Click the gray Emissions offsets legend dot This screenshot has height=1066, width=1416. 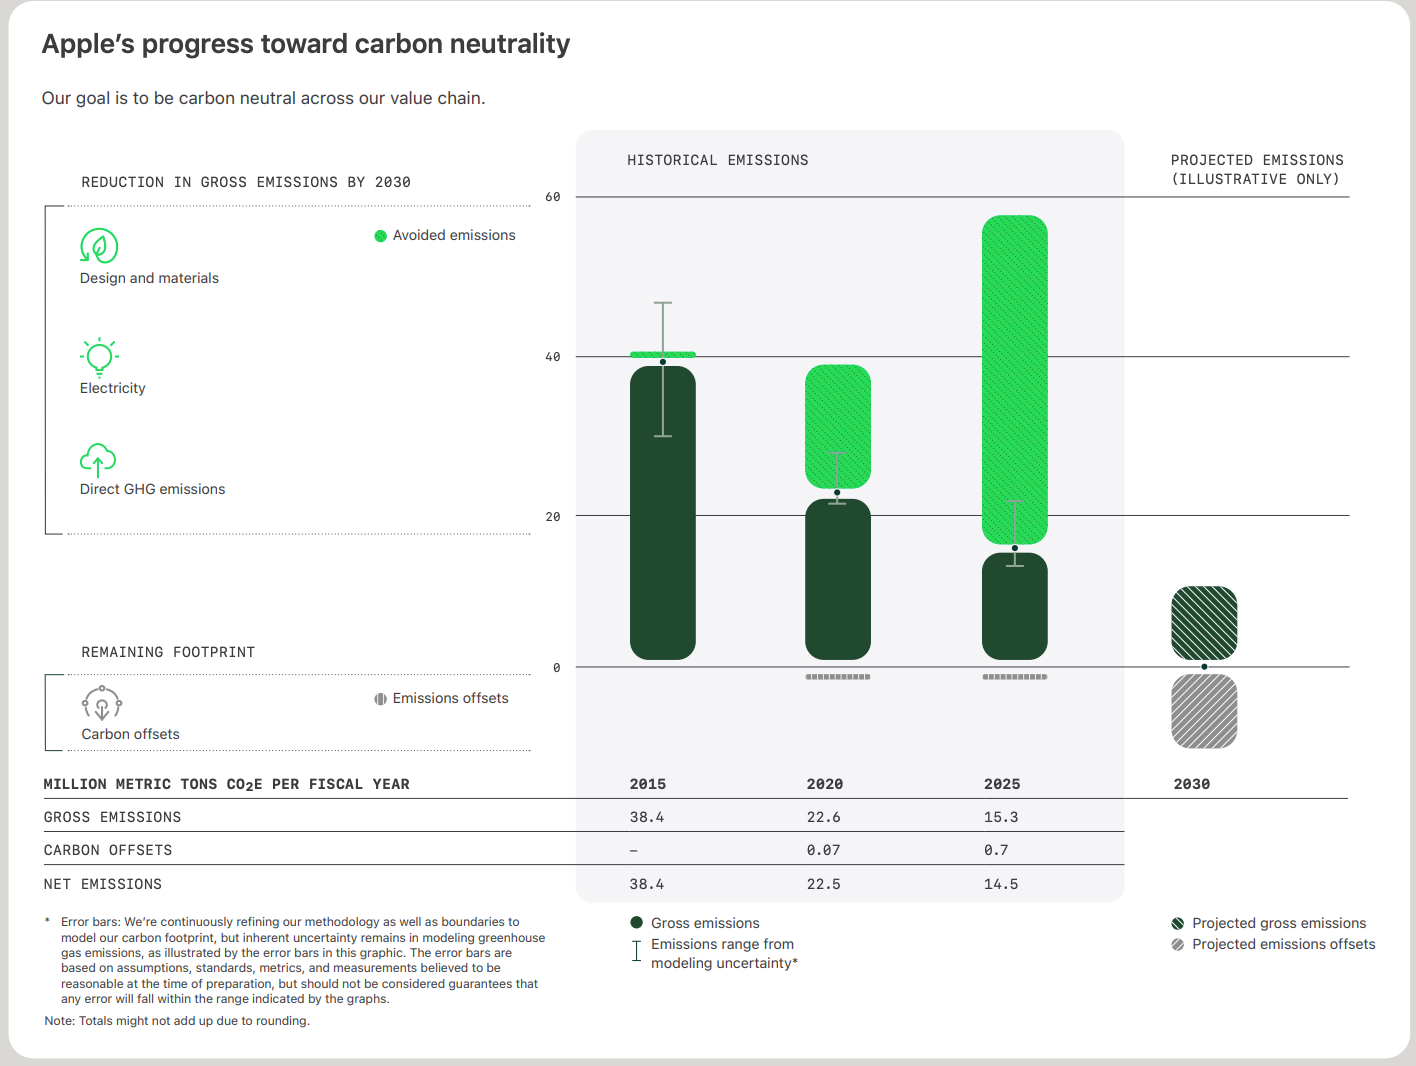tap(380, 699)
